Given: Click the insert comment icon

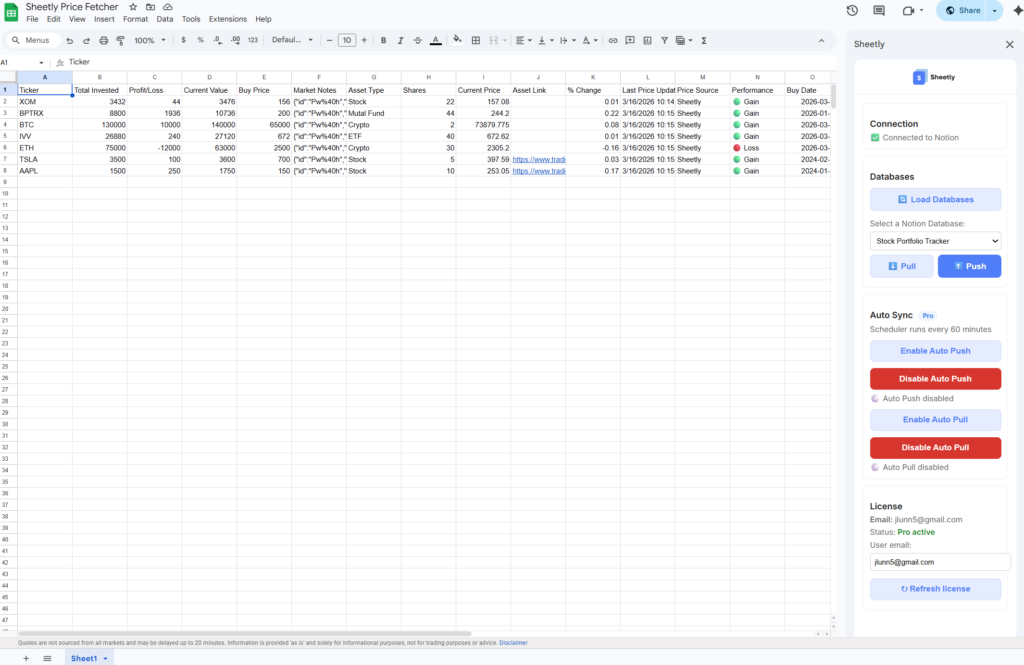Looking at the screenshot, I should point(630,41).
